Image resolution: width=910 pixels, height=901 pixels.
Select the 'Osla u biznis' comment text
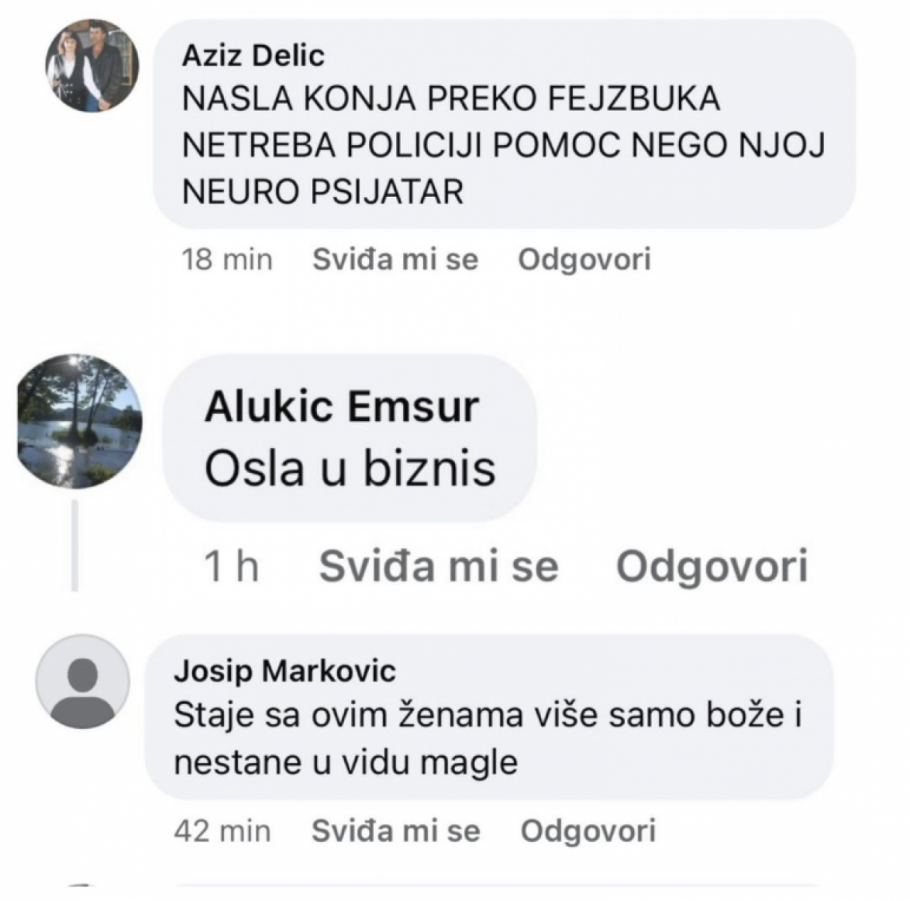[x=350, y=468]
